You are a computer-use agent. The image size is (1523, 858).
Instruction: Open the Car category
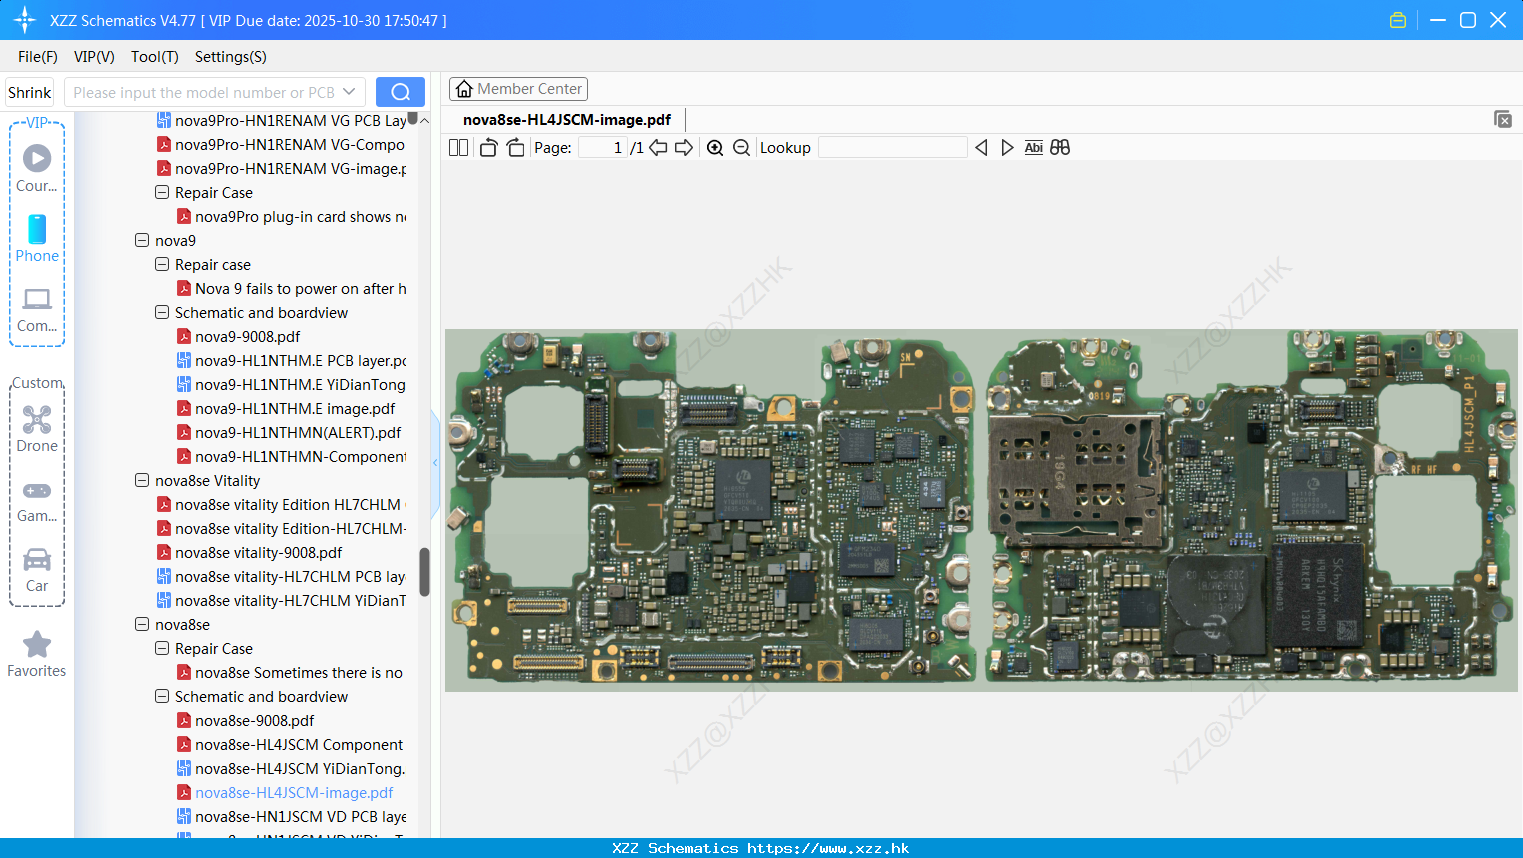[37, 569]
